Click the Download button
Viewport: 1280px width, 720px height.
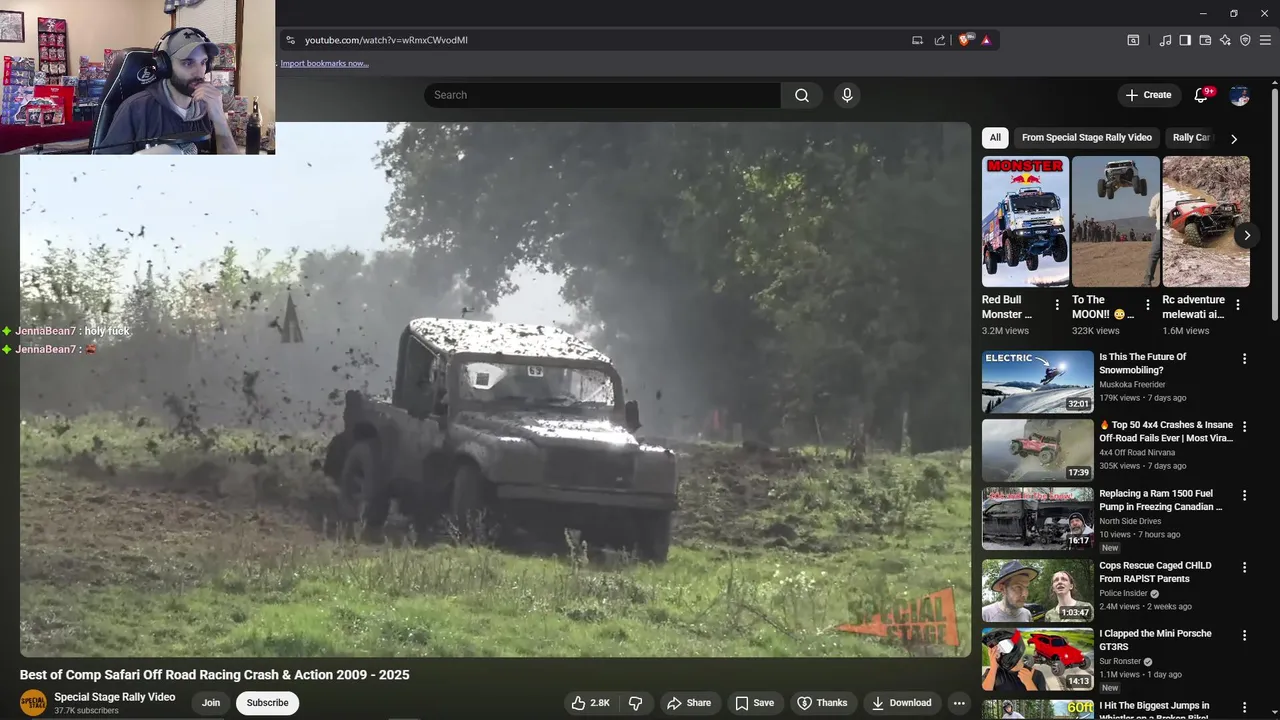[902, 703]
